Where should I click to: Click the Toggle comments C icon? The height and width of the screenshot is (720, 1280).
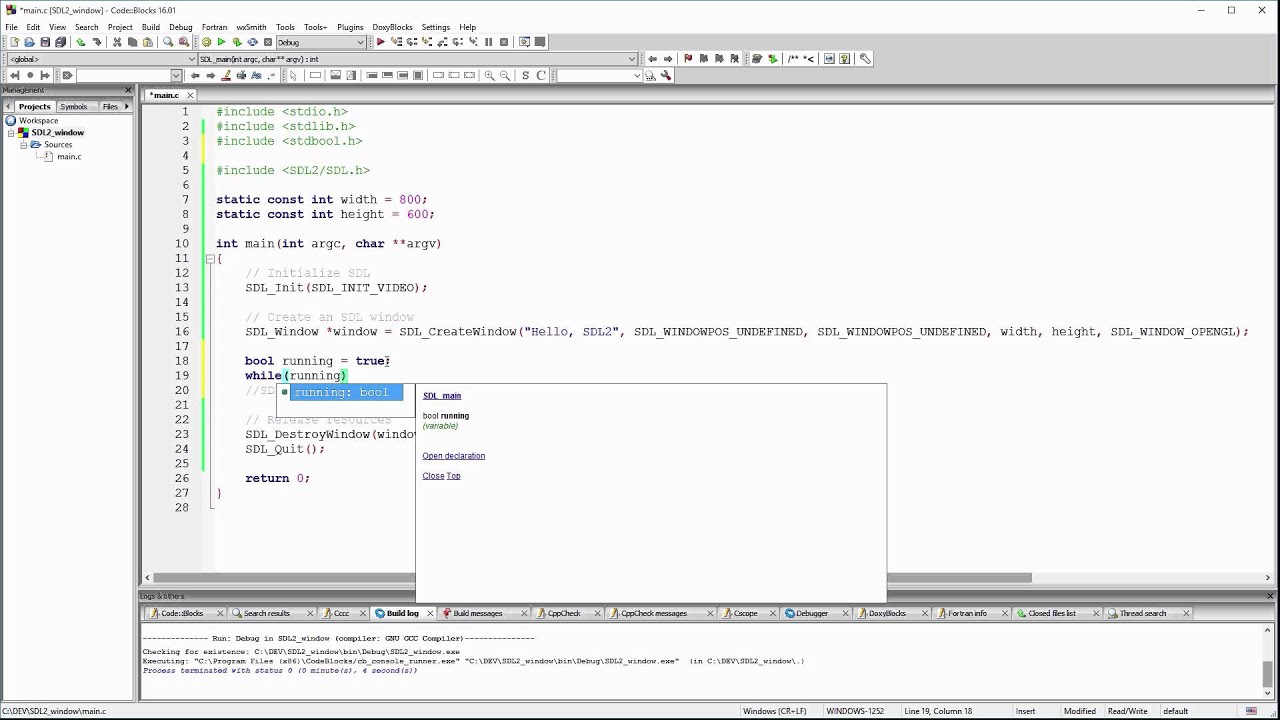pos(541,75)
